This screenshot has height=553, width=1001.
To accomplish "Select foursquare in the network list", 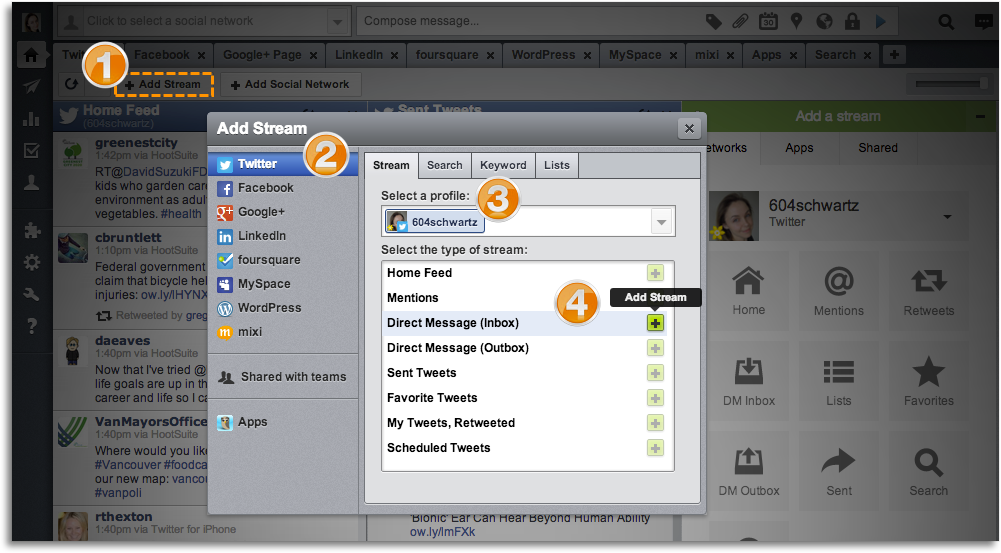I will [282, 260].
